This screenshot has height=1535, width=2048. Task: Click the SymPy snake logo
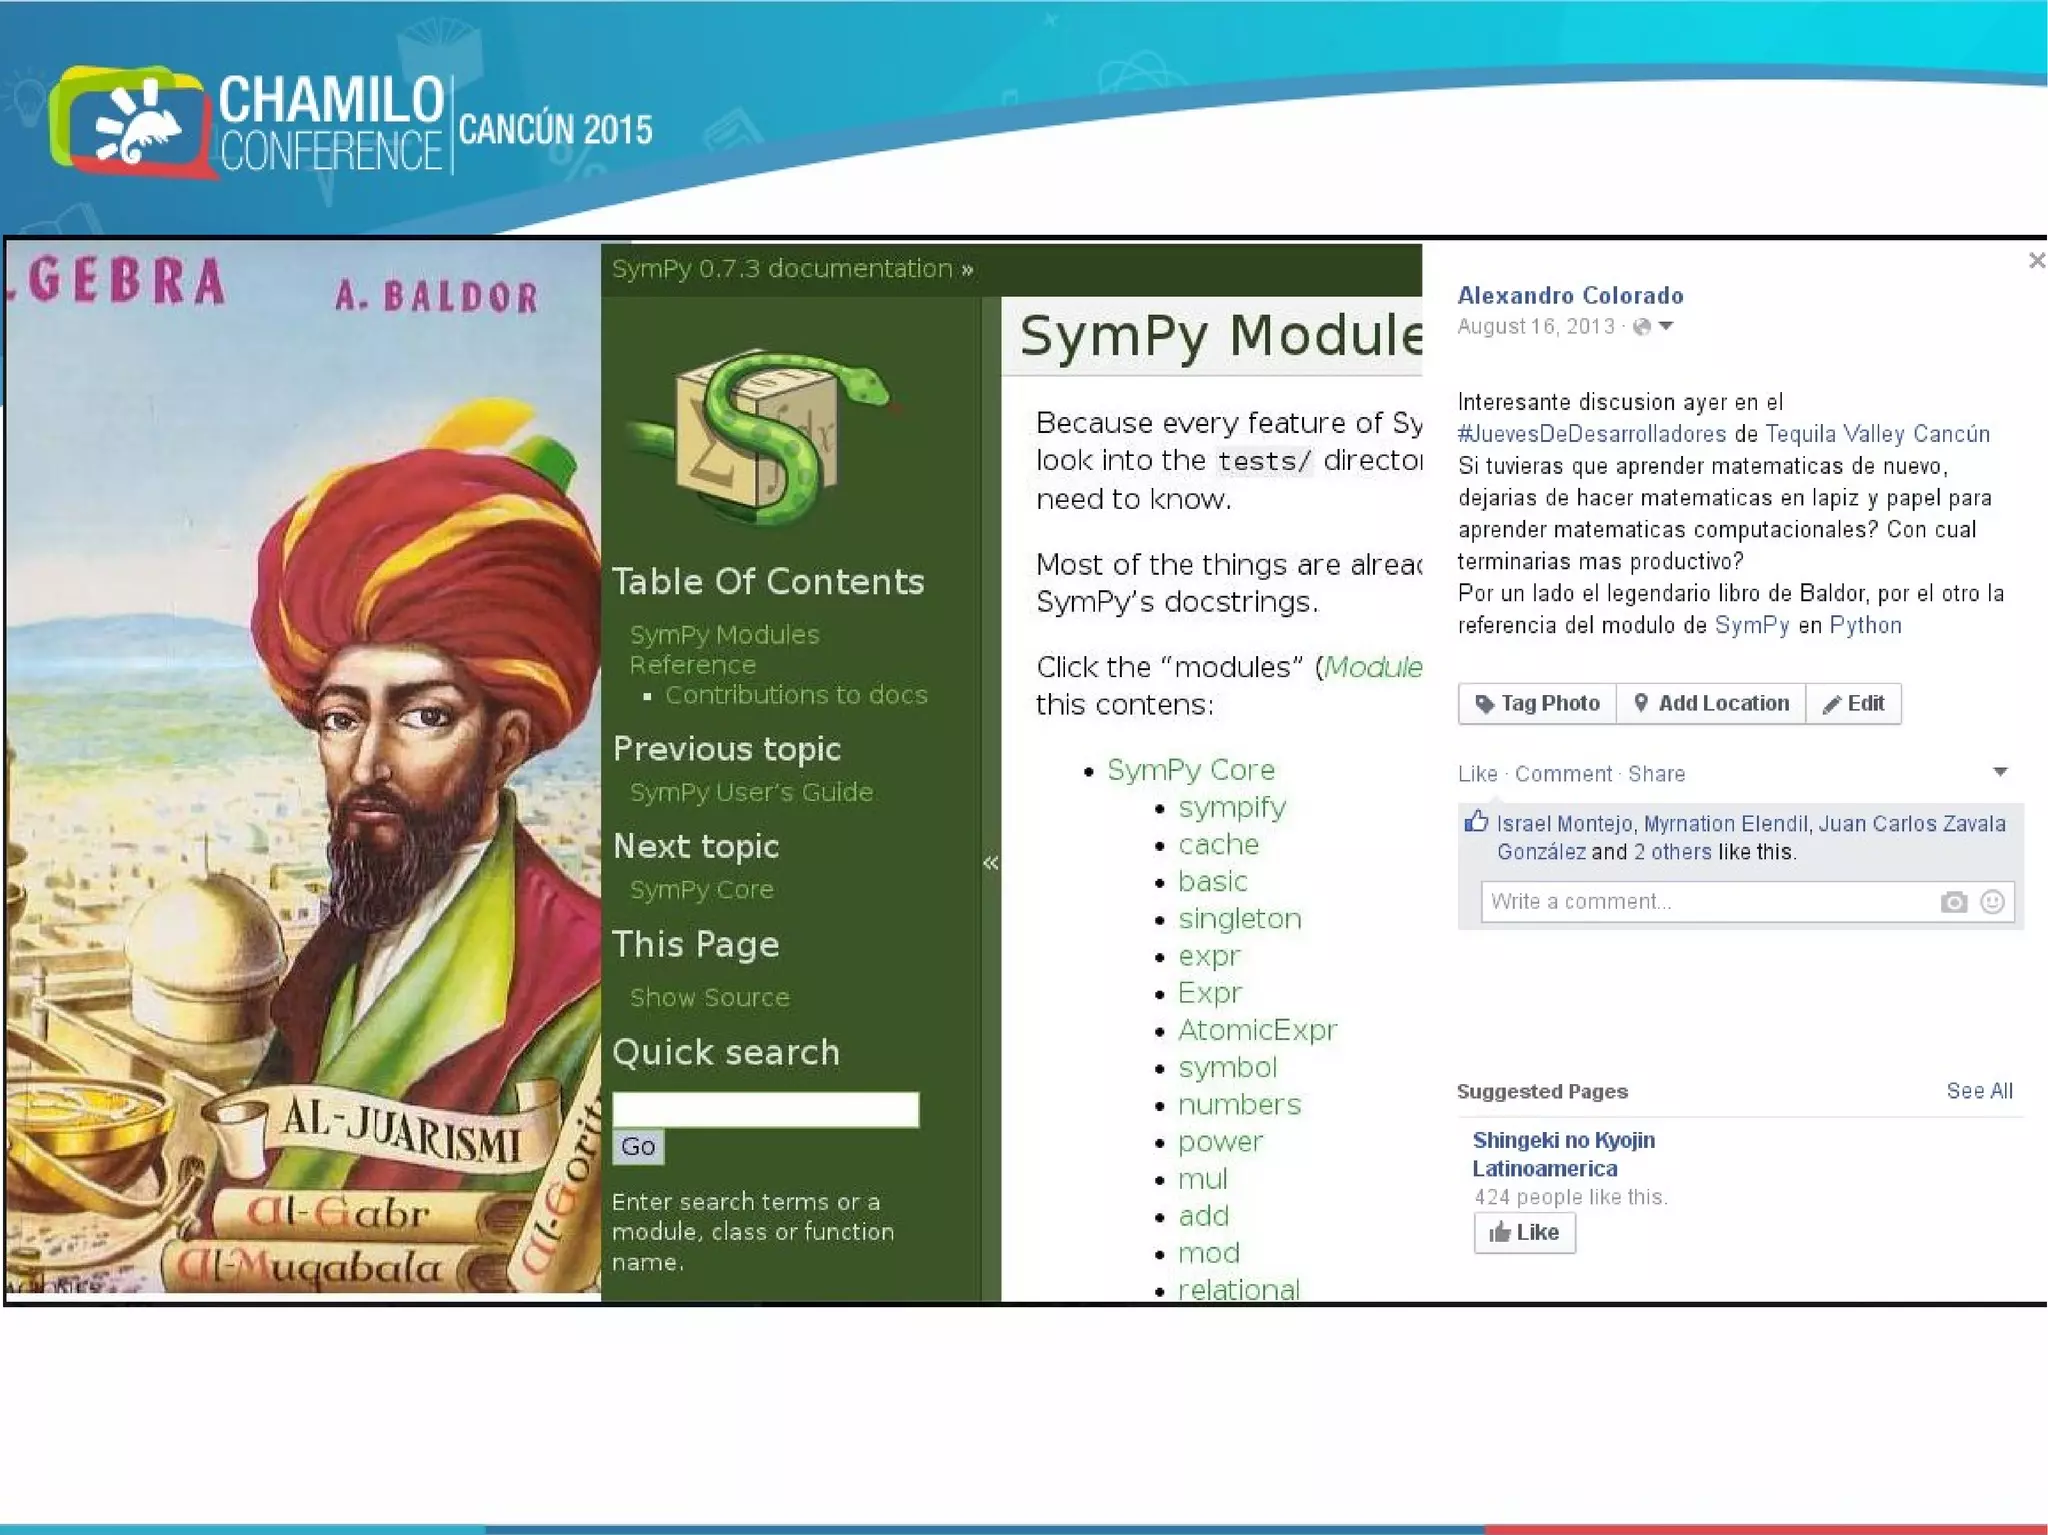[x=762, y=438]
